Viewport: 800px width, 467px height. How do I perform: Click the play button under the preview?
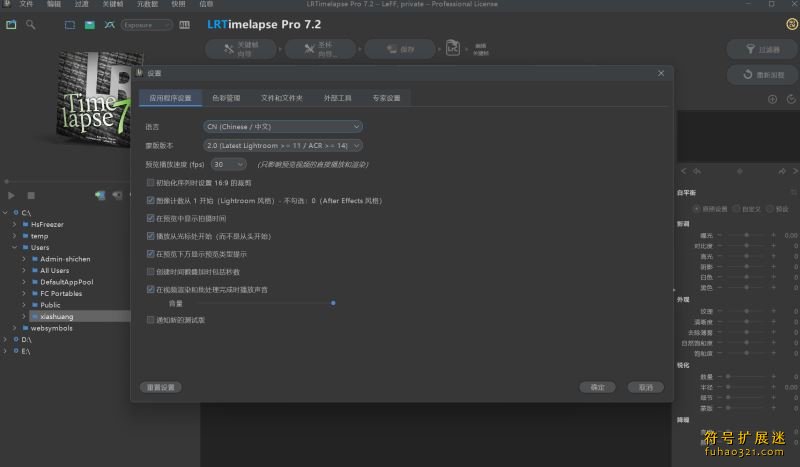[x=11, y=195]
